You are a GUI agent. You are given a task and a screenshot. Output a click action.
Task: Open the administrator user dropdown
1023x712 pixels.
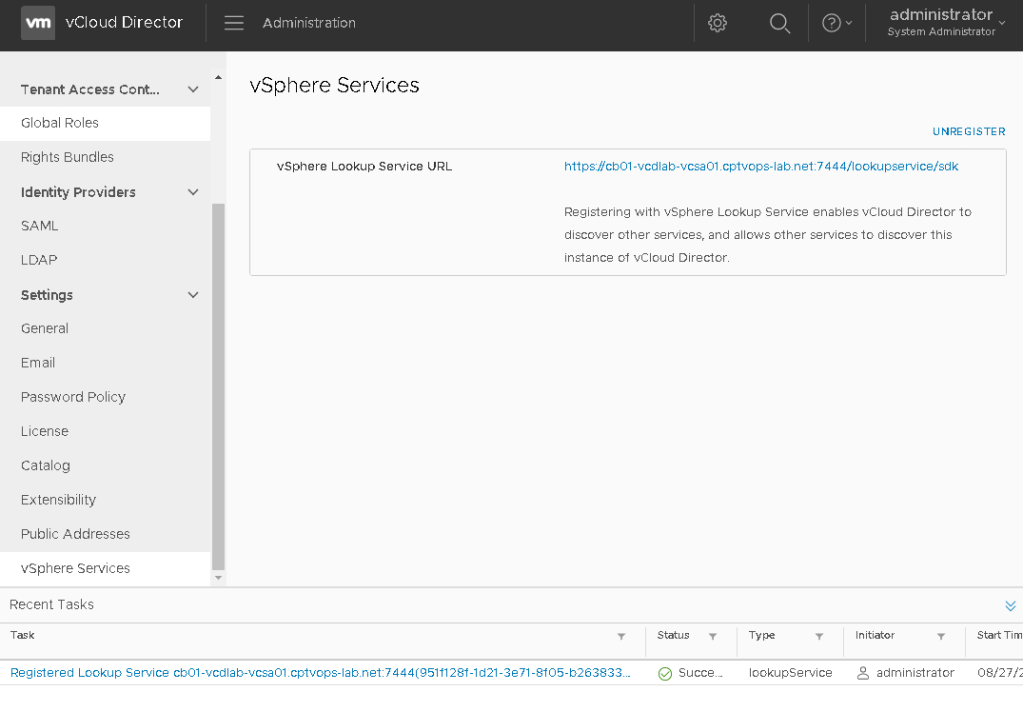coord(947,23)
